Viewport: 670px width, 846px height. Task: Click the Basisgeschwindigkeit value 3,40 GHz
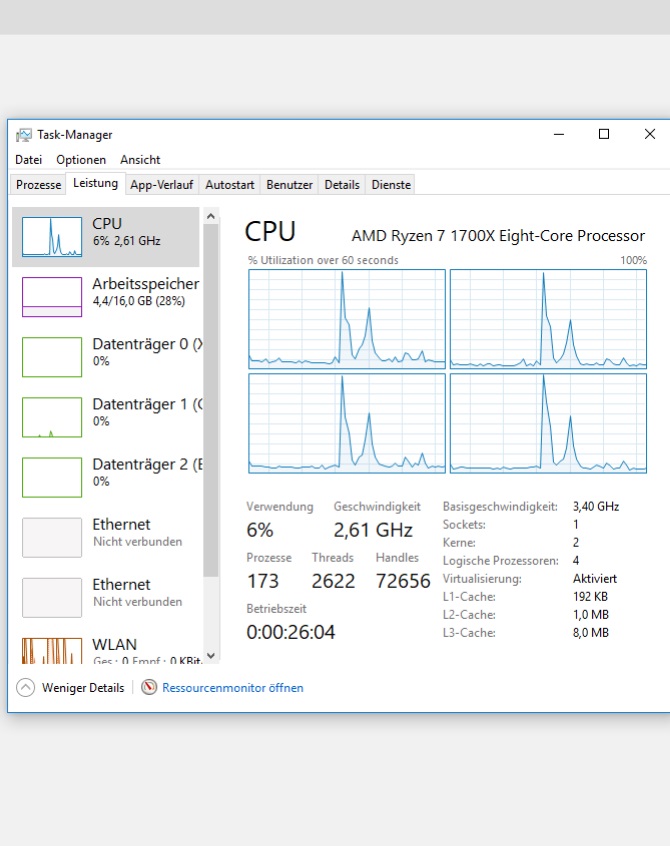click(596, 507)
